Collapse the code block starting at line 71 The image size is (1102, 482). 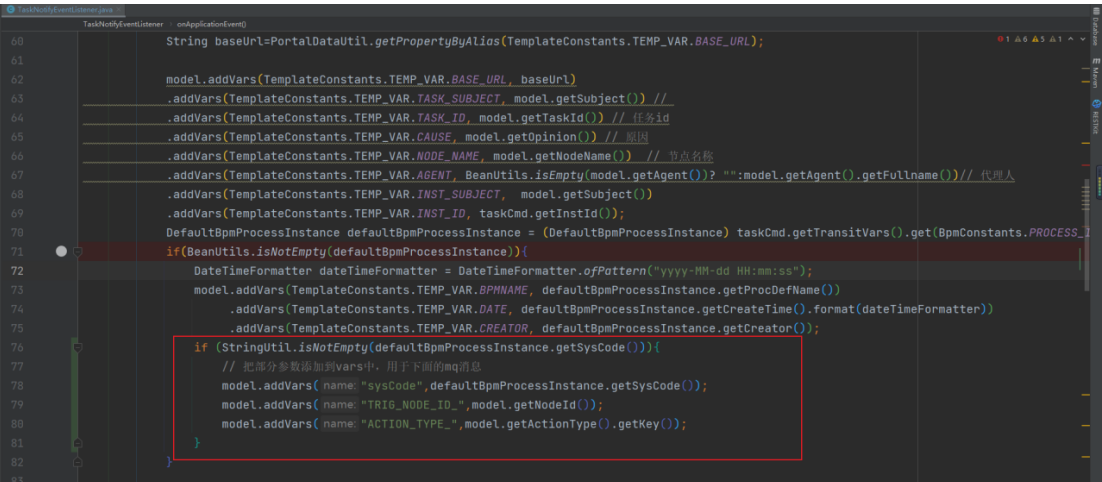click(x=78, y=252)
